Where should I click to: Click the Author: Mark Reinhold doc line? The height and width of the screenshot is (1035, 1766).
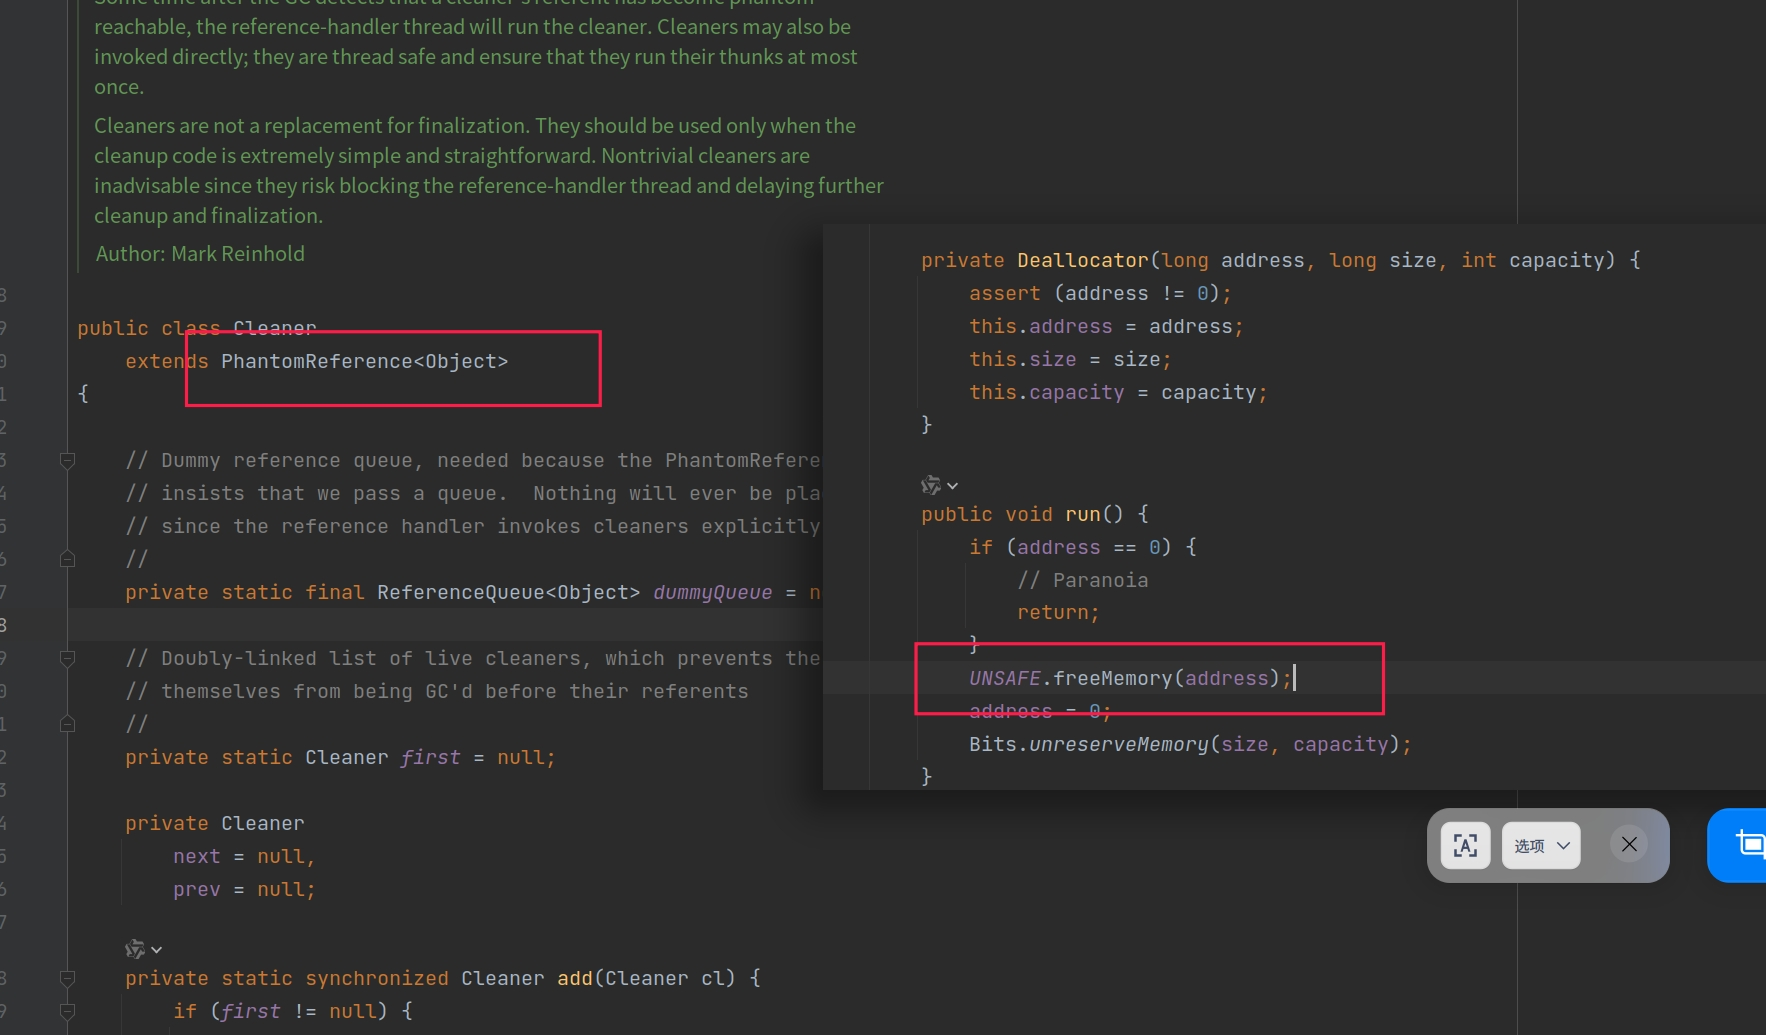(200, 254)
